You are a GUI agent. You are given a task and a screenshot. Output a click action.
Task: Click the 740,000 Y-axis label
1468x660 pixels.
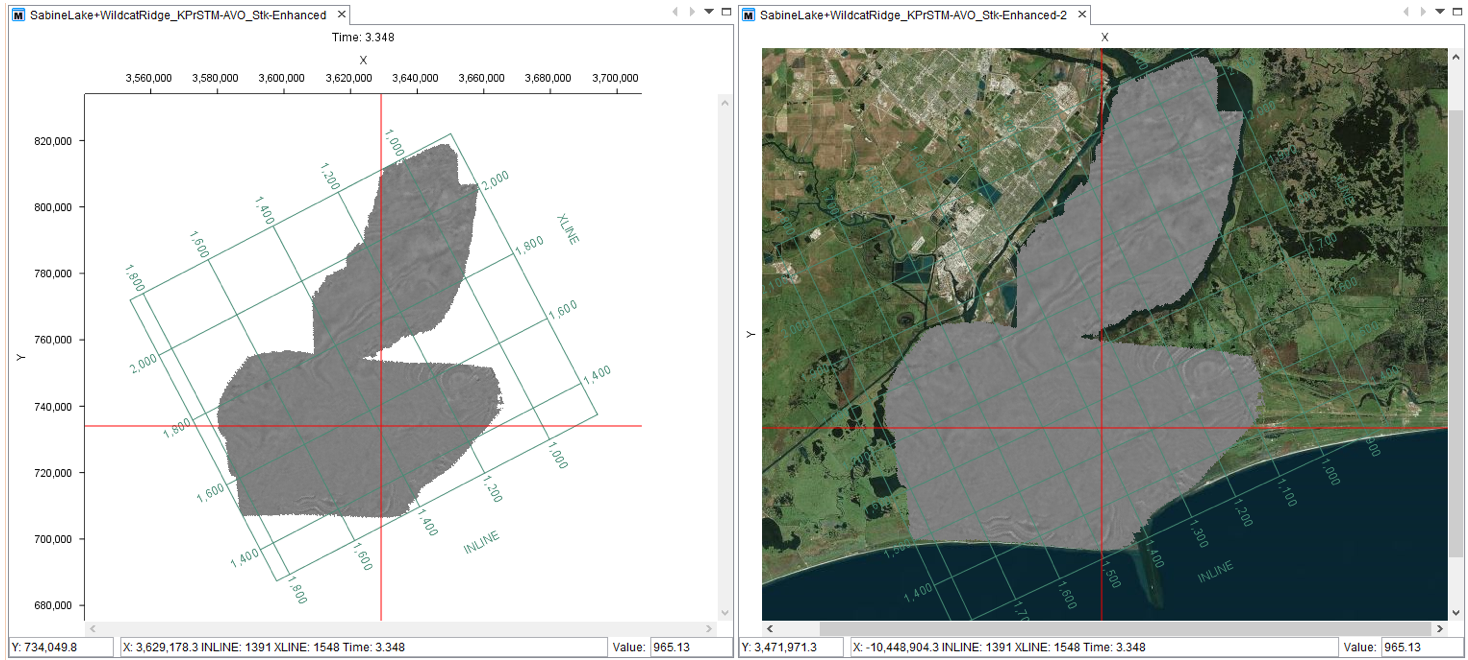pos(53,406)
